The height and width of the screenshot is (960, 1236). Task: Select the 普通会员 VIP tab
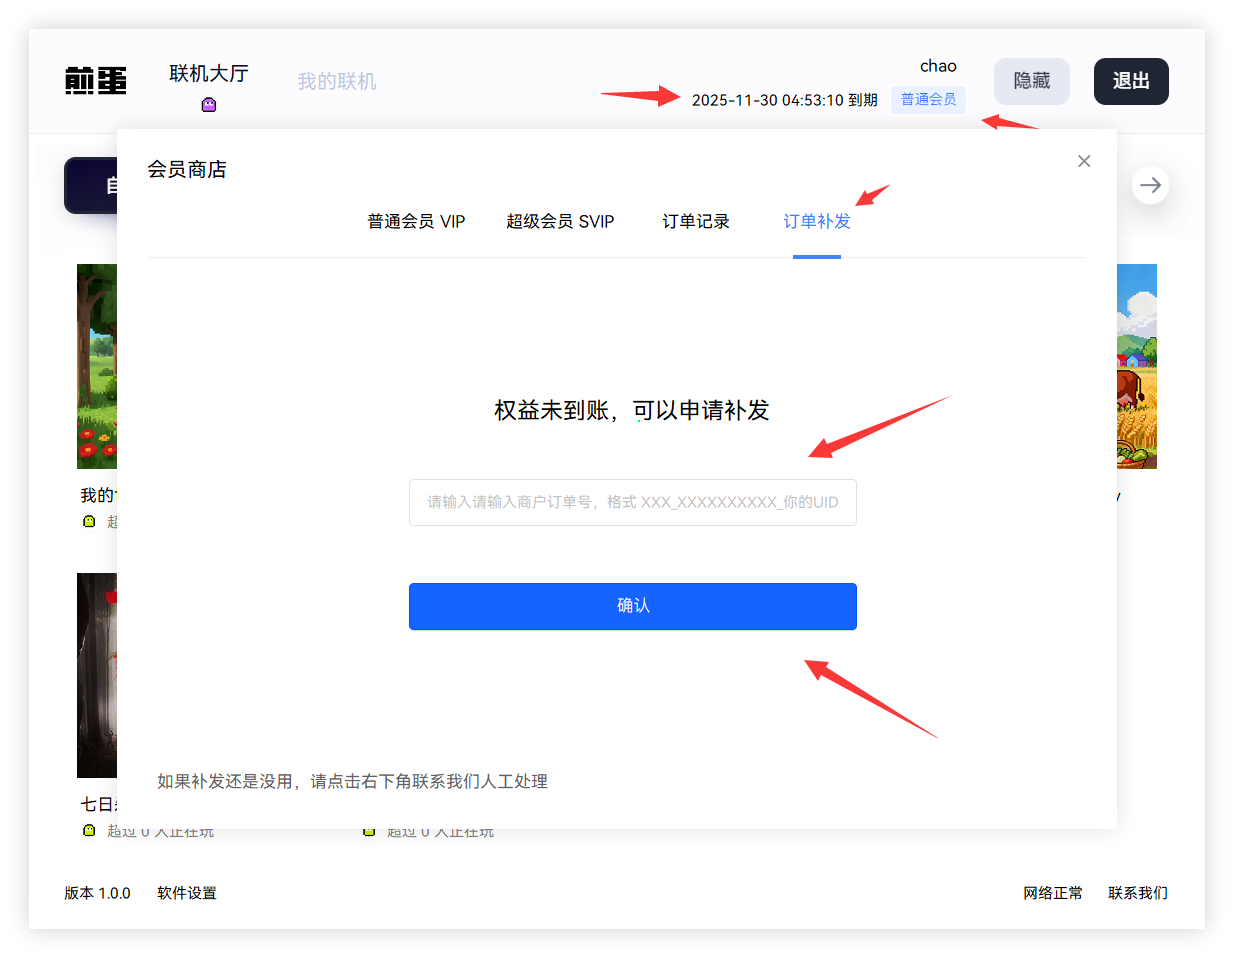tap(416, 221)
